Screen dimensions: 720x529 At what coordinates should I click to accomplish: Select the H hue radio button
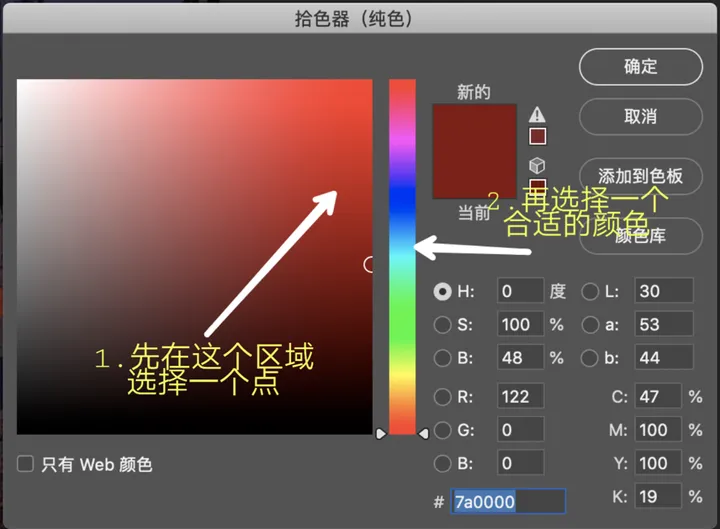coord(443,292)
